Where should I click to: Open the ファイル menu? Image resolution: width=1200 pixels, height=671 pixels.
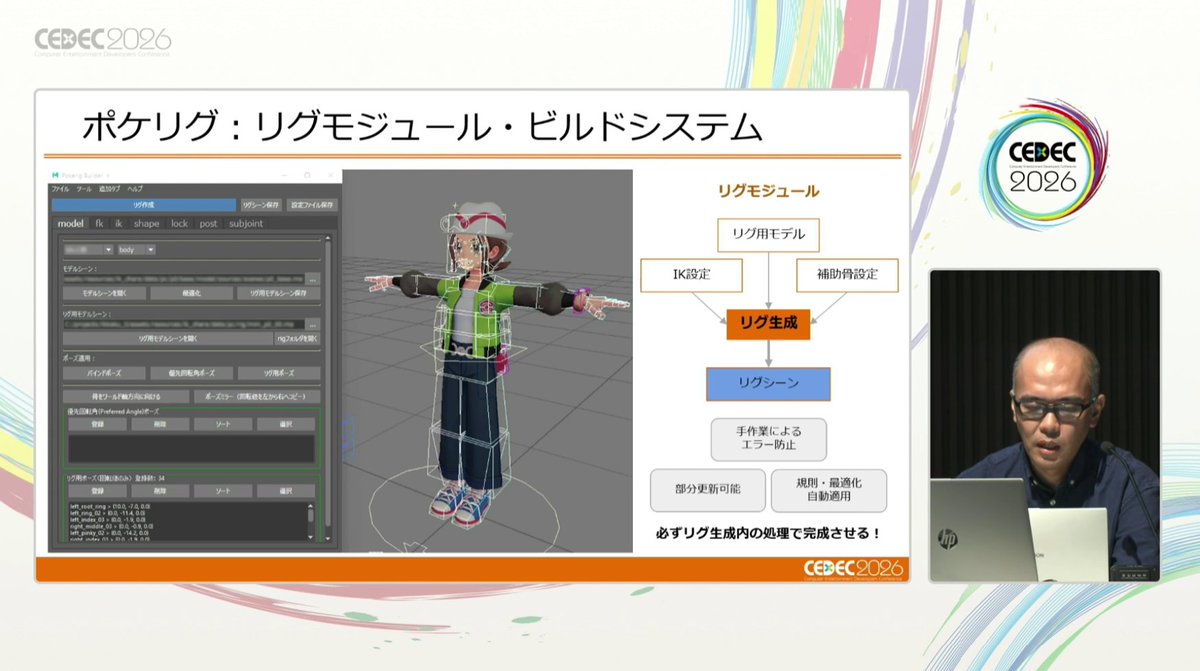coord(60,189)
